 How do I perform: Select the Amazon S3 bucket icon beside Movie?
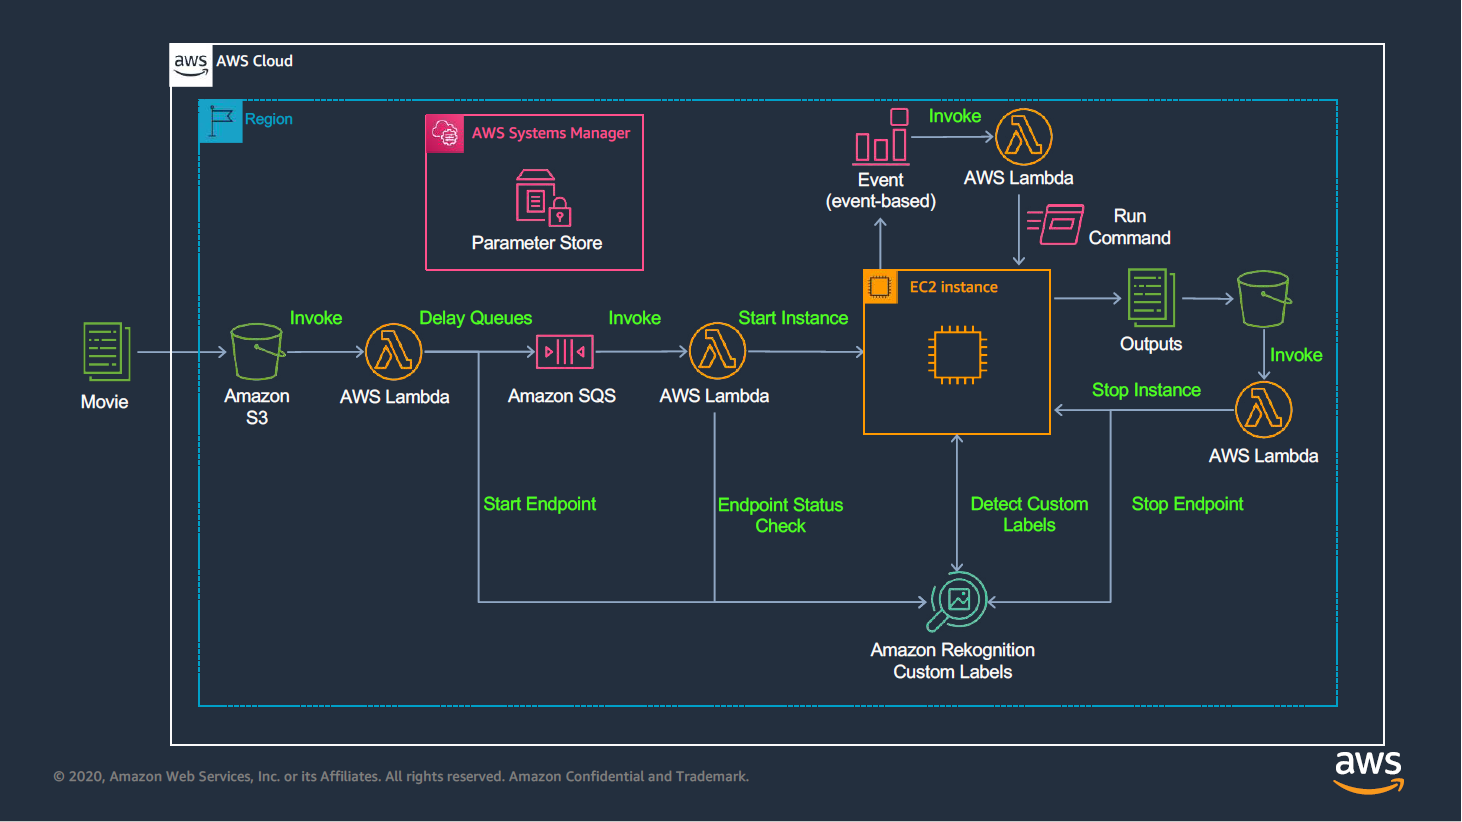[x=257, y=351]
